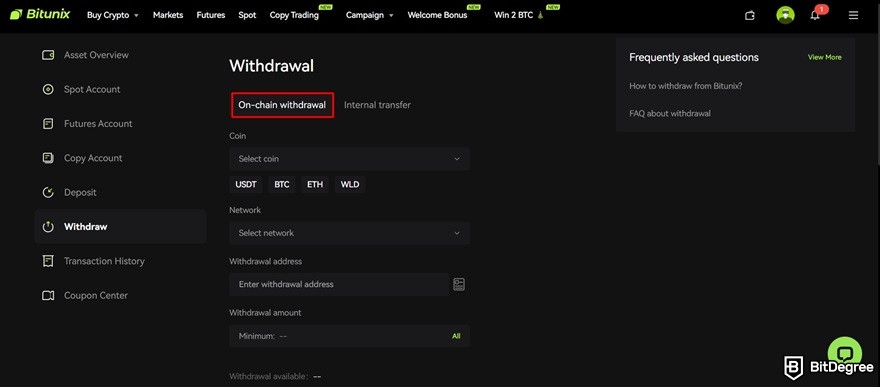Open Futures in the top navigation
Viewport: 880px width, 387px height.
(x=210, y=15)
